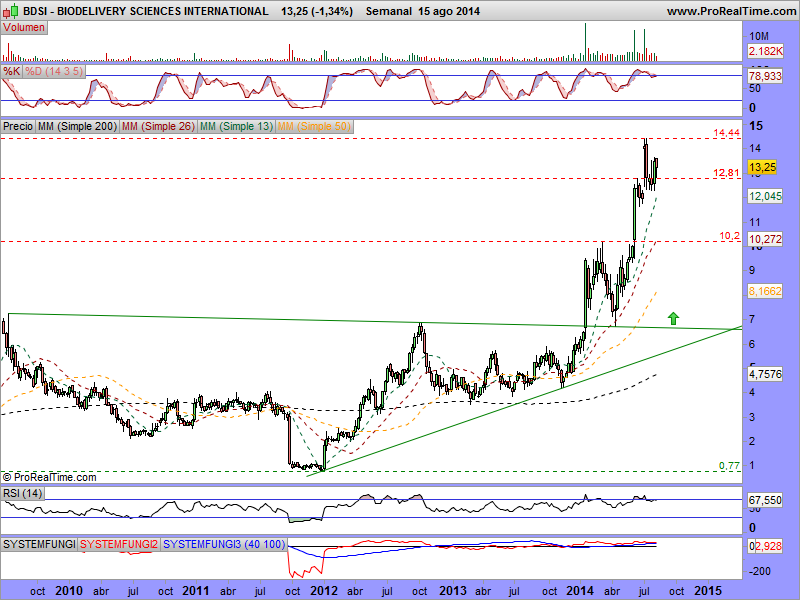800x600 pixels.
Task: Select MM (Simple 26) moving average label
Action: tap(159, 126)
